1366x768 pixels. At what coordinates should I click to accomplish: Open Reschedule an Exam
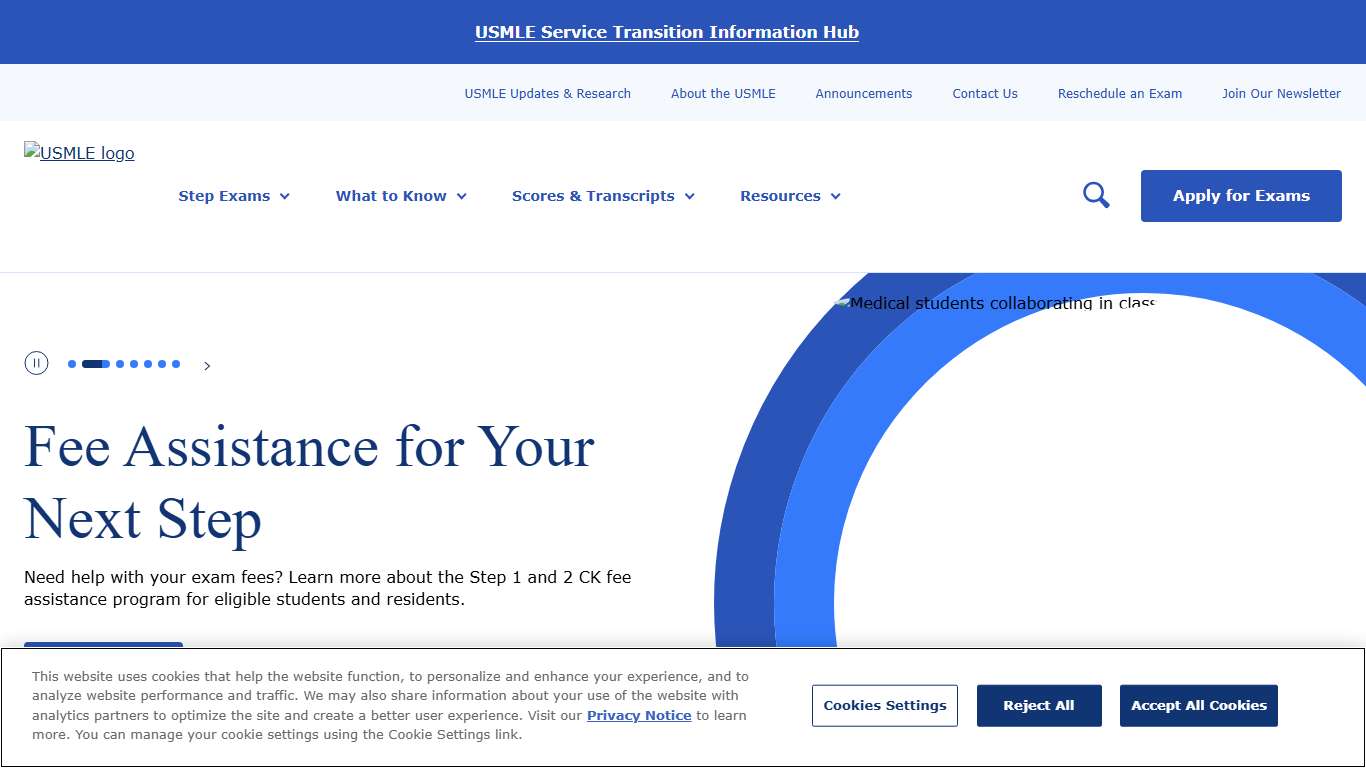(x=1119, y=93)
